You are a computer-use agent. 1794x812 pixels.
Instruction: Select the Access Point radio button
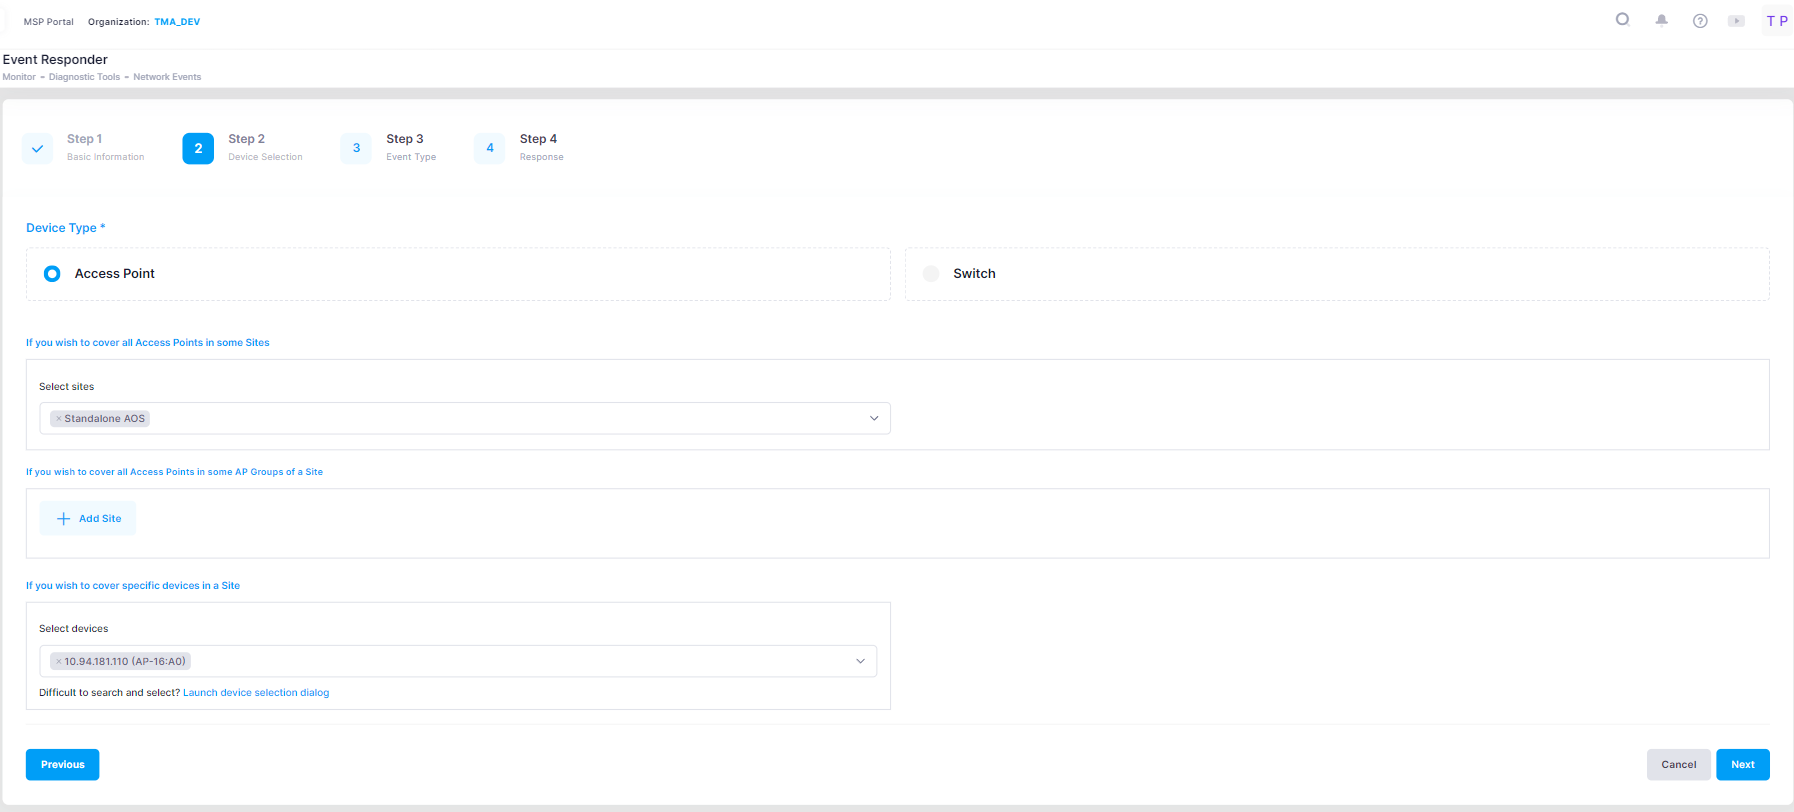pos(52,274)
